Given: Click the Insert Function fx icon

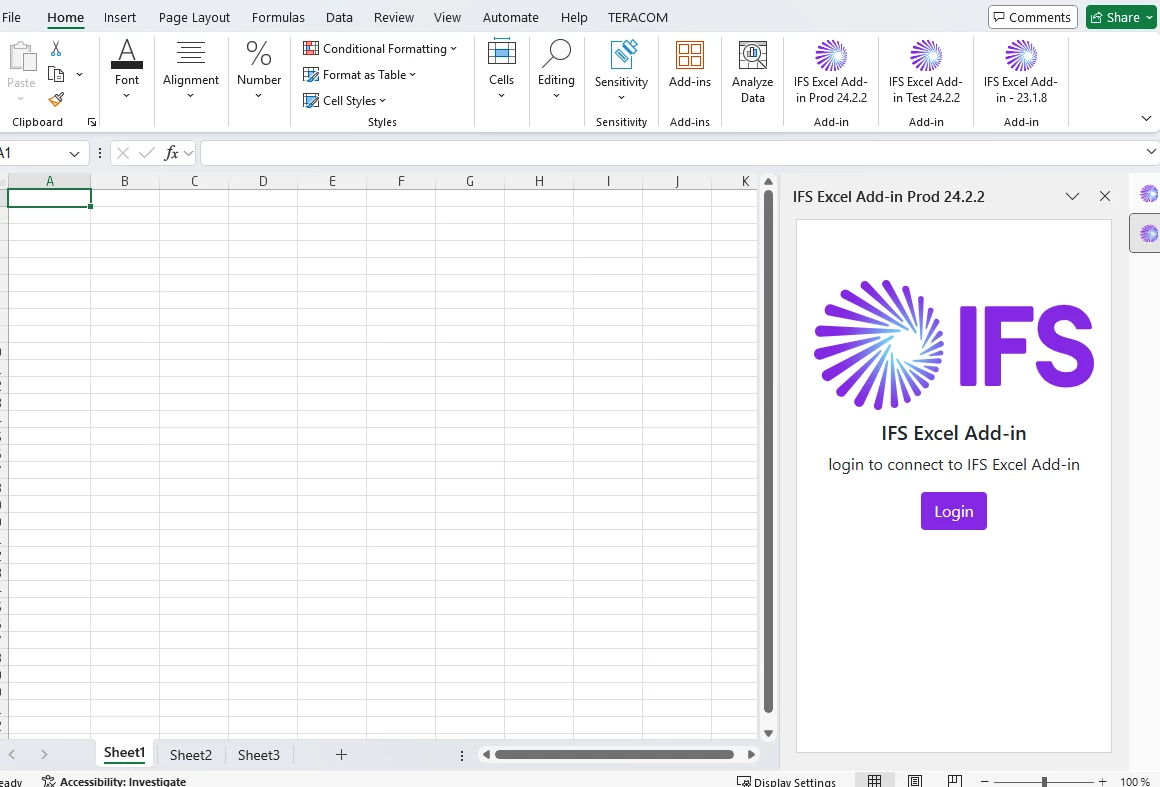Looking at the screenshot, I should click(x=172, y=153).
